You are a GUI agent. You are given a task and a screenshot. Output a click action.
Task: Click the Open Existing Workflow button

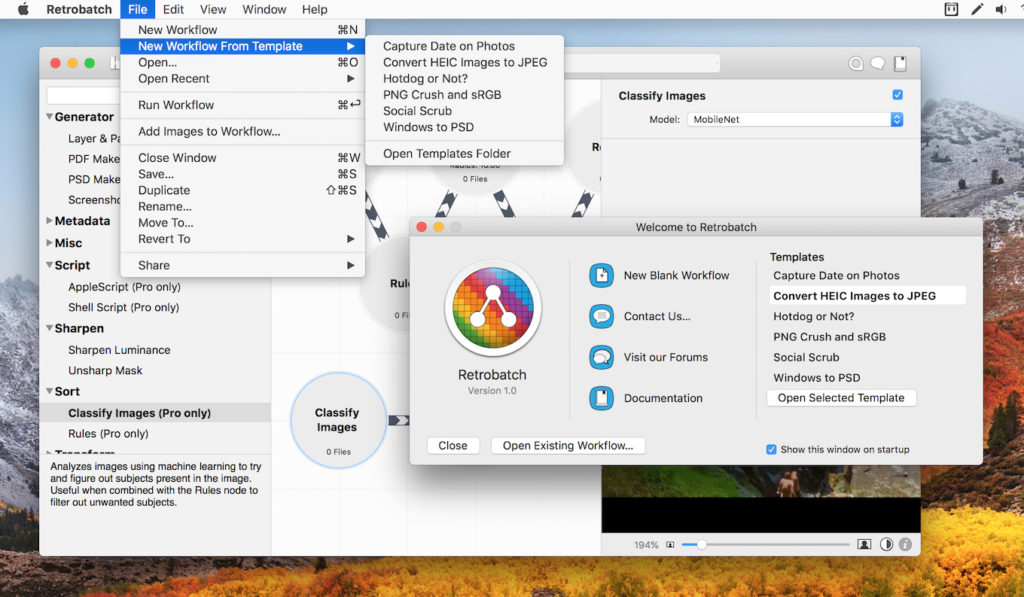(567, 446)
